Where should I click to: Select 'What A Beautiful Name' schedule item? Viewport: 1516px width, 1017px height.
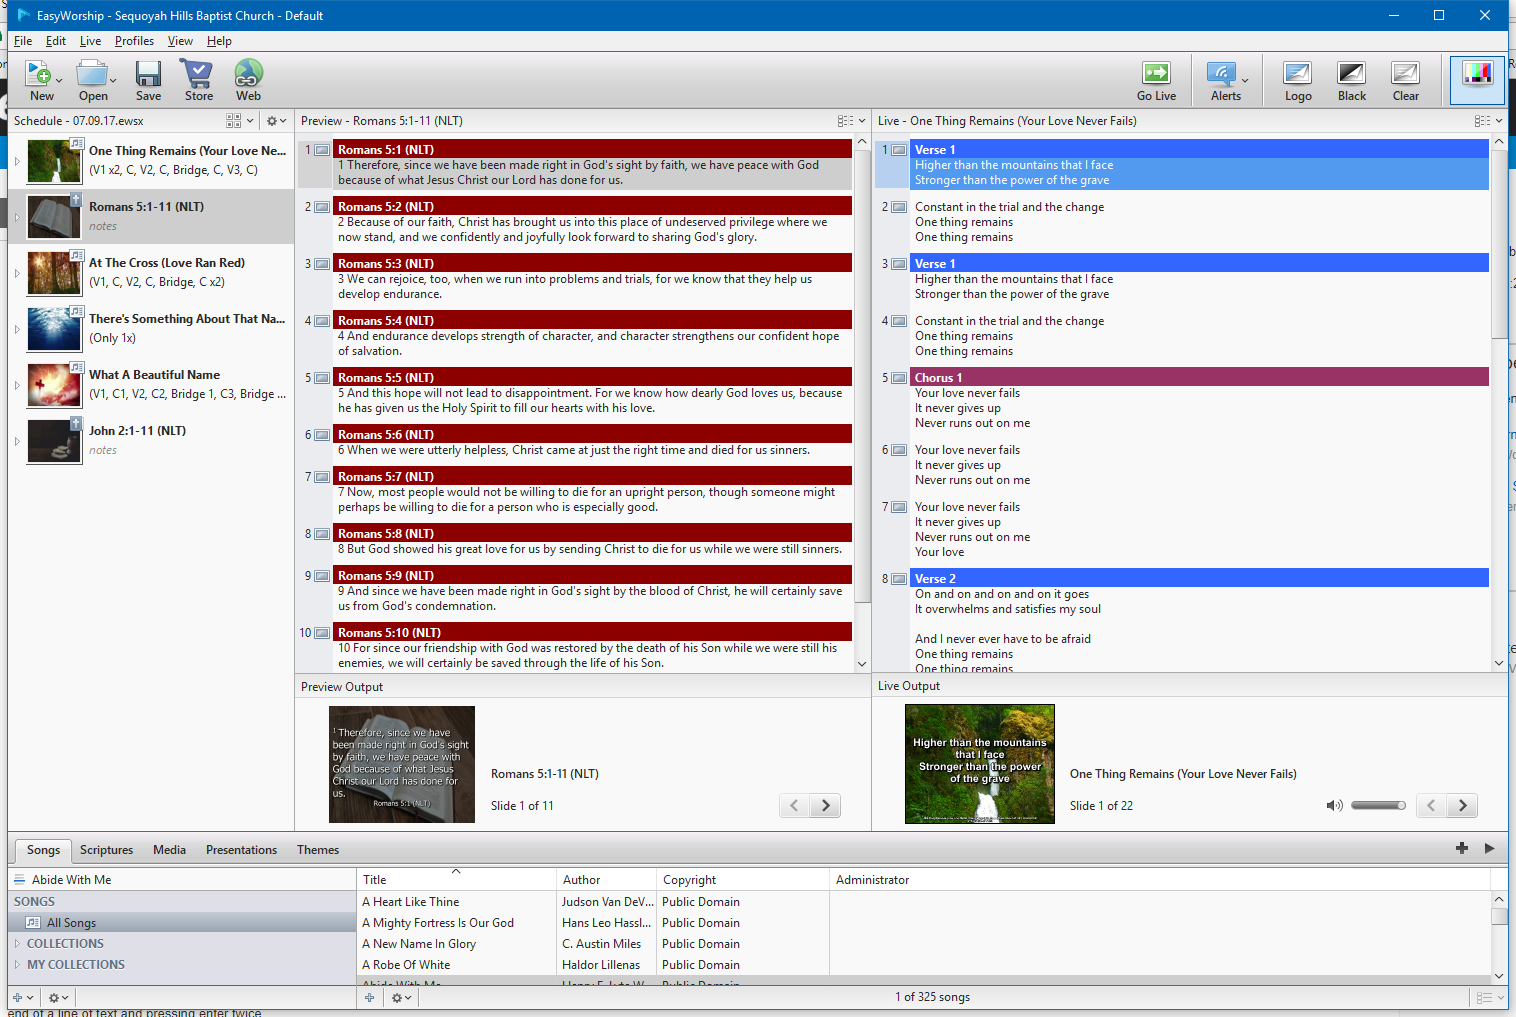click(x=151, y=384)
